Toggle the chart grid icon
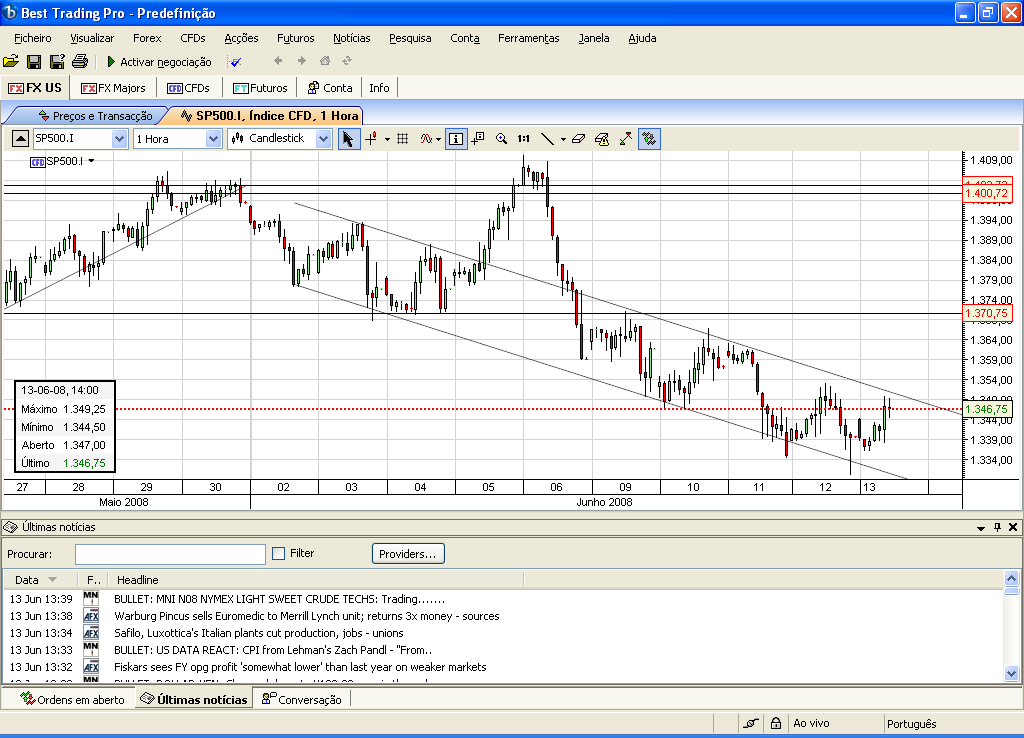1024x738 pixels. click(403, 138)
